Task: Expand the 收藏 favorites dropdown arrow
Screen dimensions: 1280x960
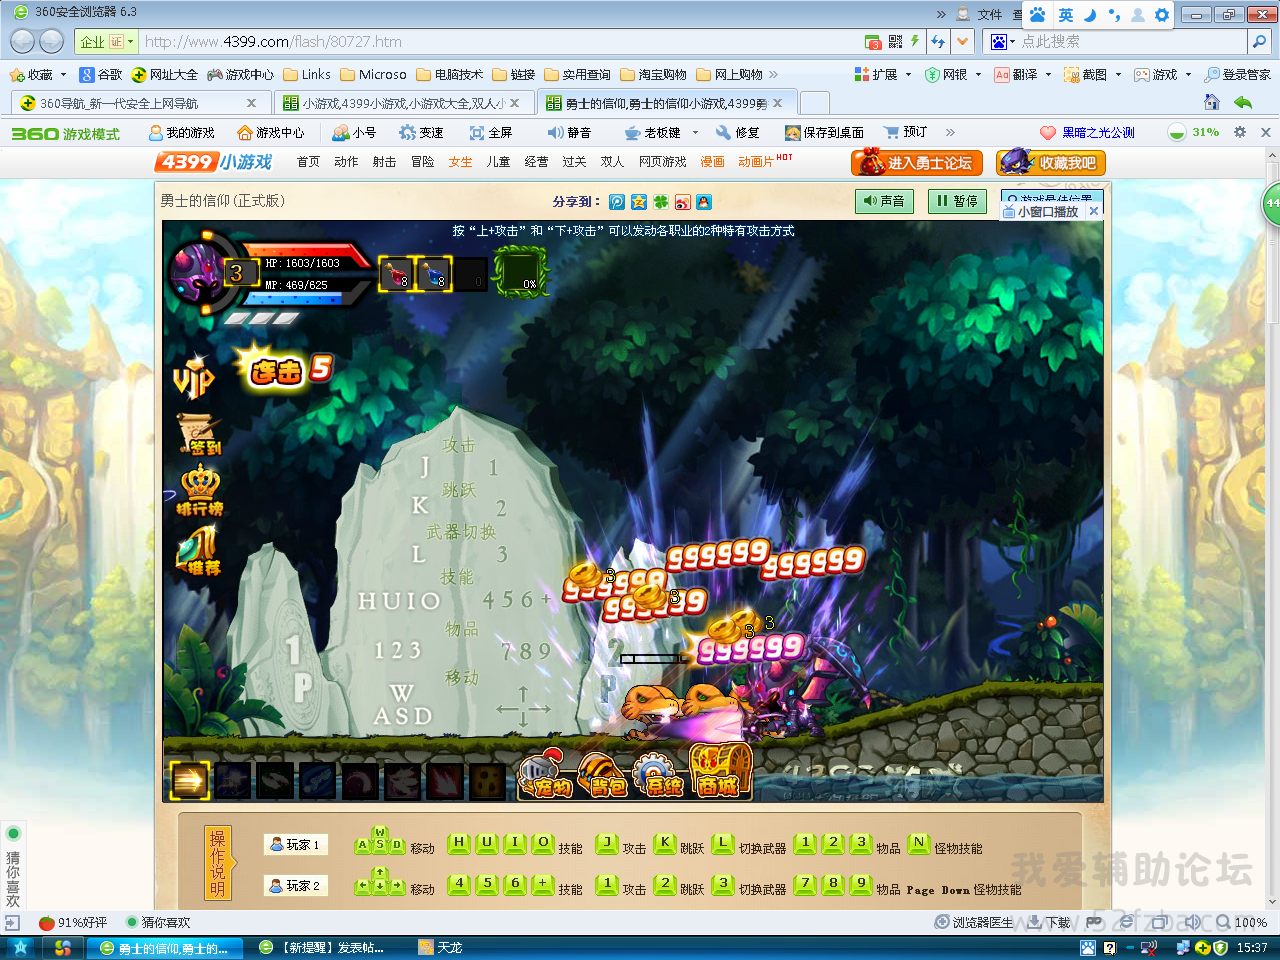Action: pos(63,74)
